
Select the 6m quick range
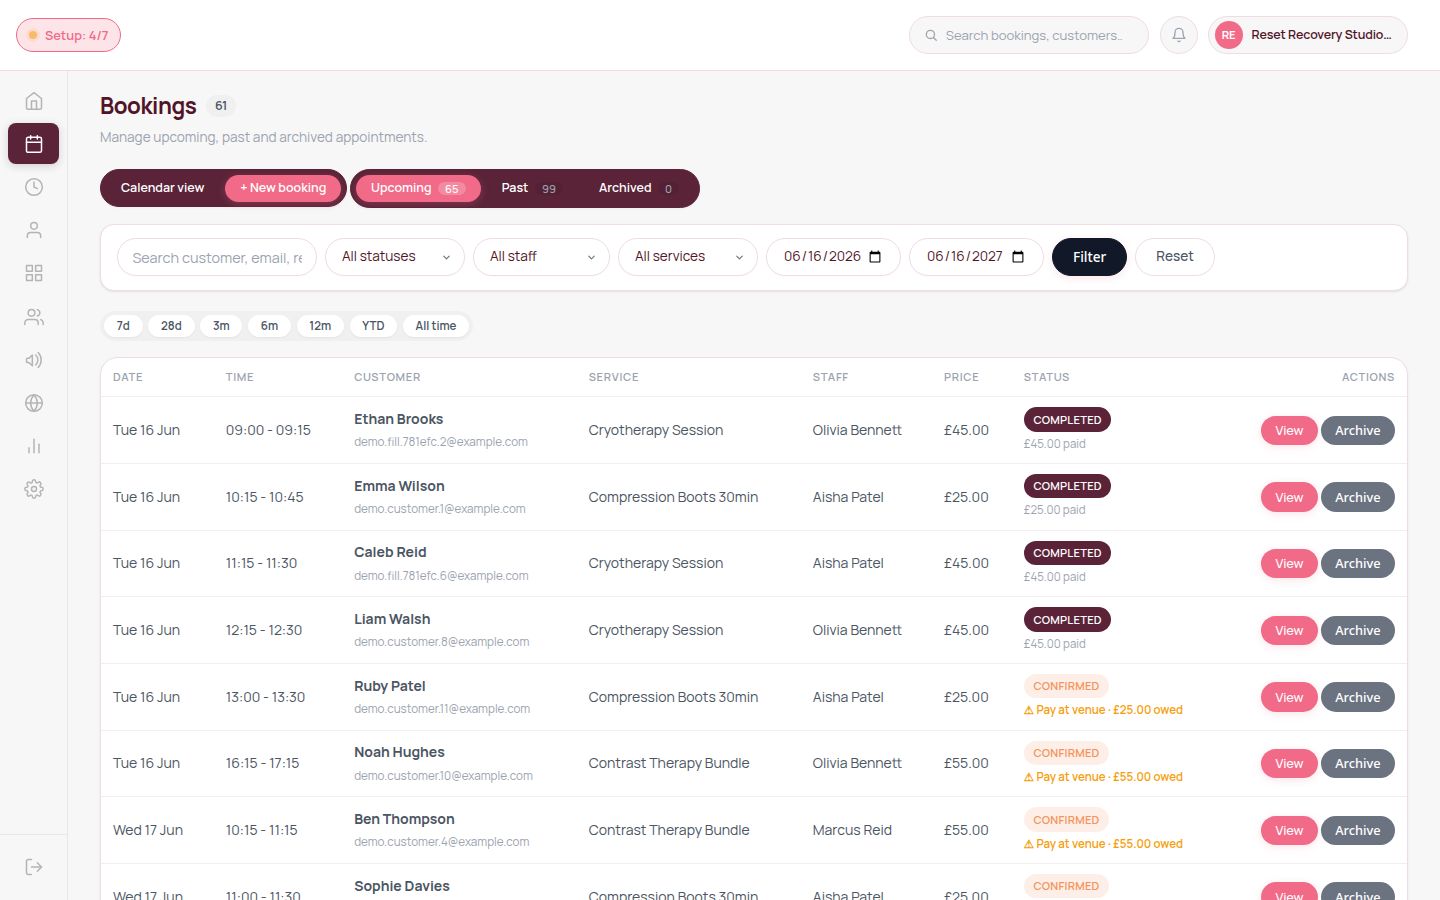269,326
